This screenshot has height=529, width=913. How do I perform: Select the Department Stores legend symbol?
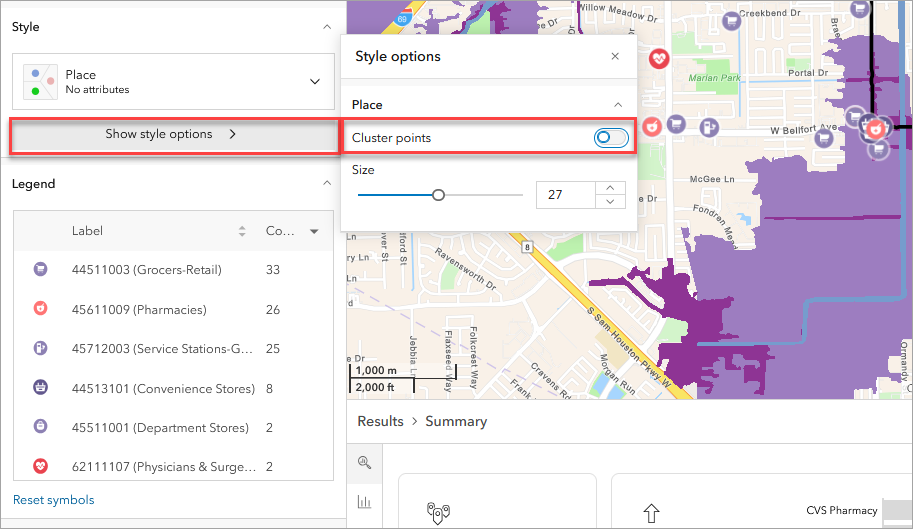[41, 427]
